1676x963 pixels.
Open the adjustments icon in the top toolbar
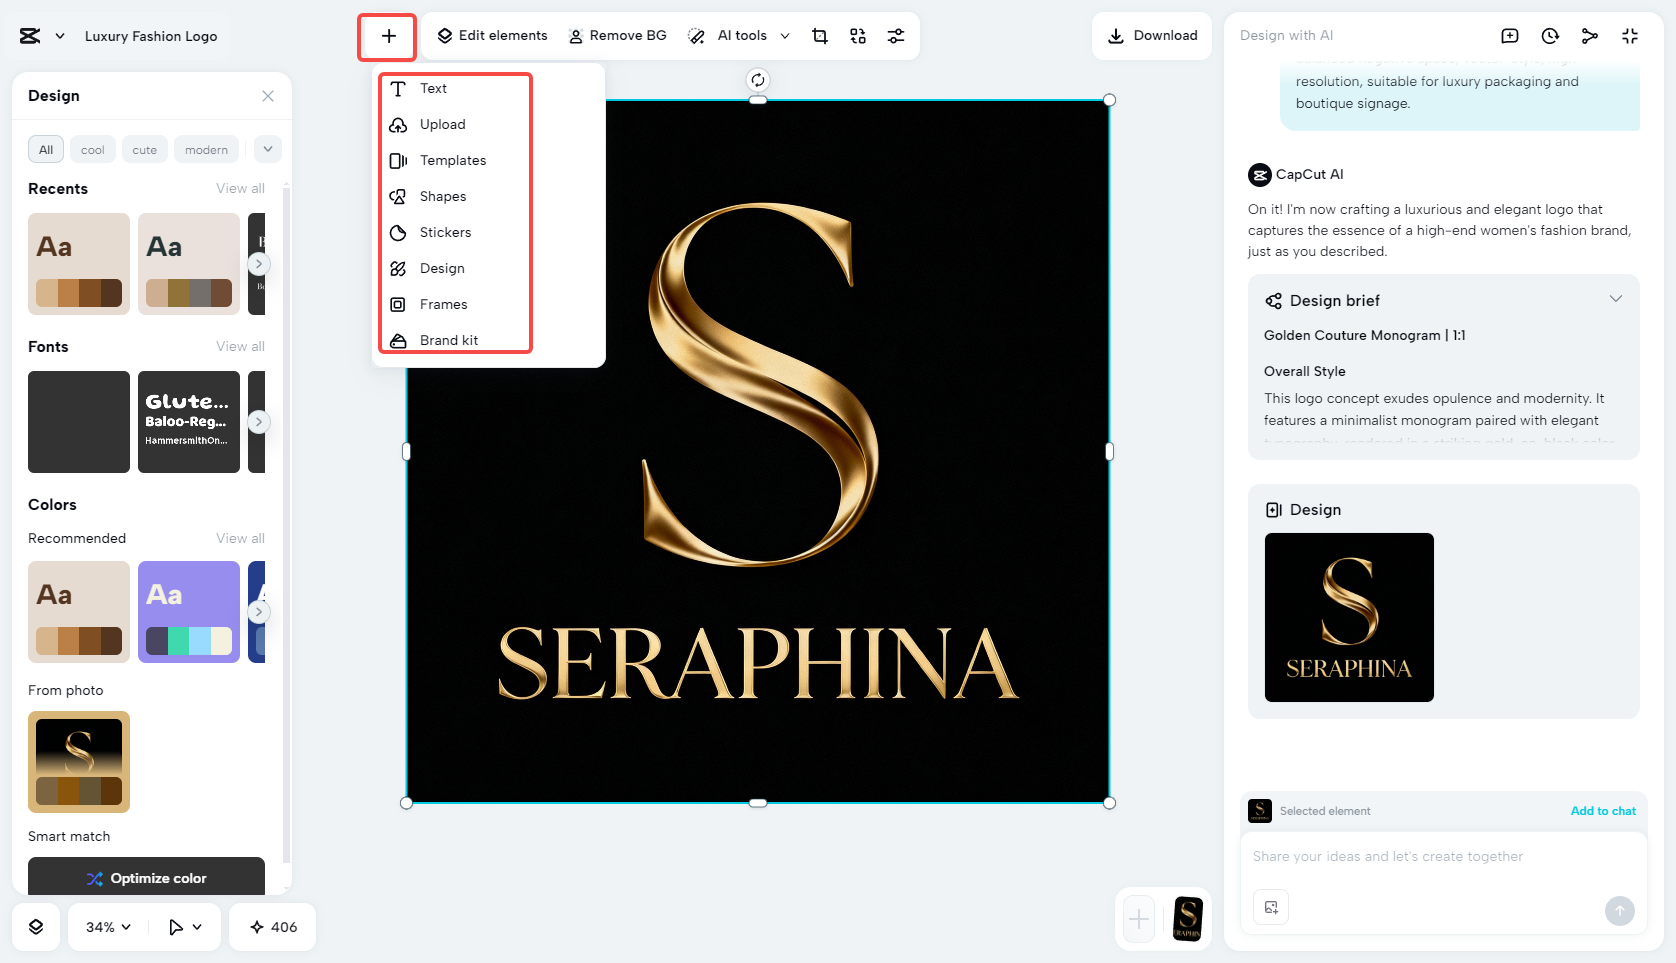pos(896,35)
